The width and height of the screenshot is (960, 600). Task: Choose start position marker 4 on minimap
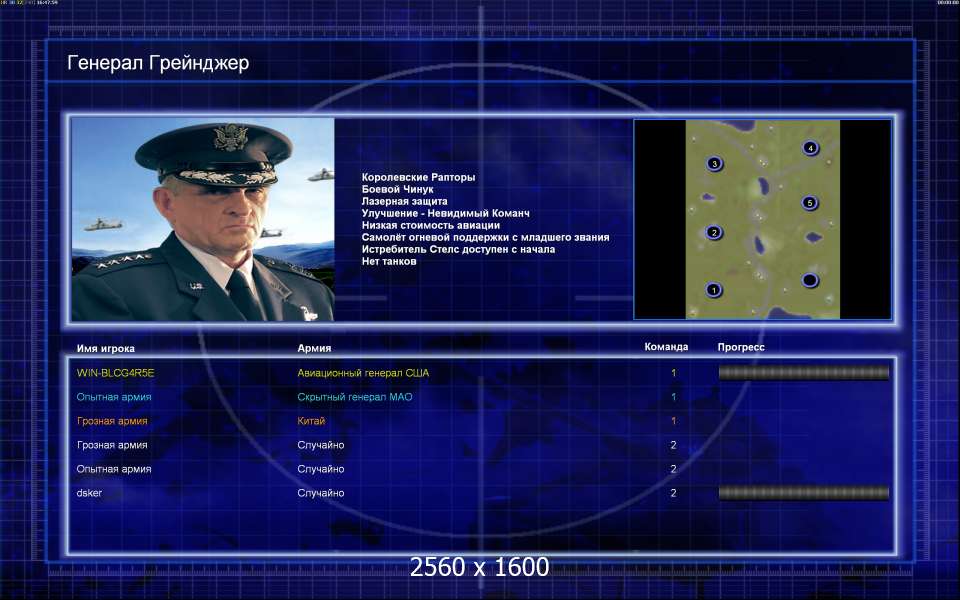coord(810,148)
